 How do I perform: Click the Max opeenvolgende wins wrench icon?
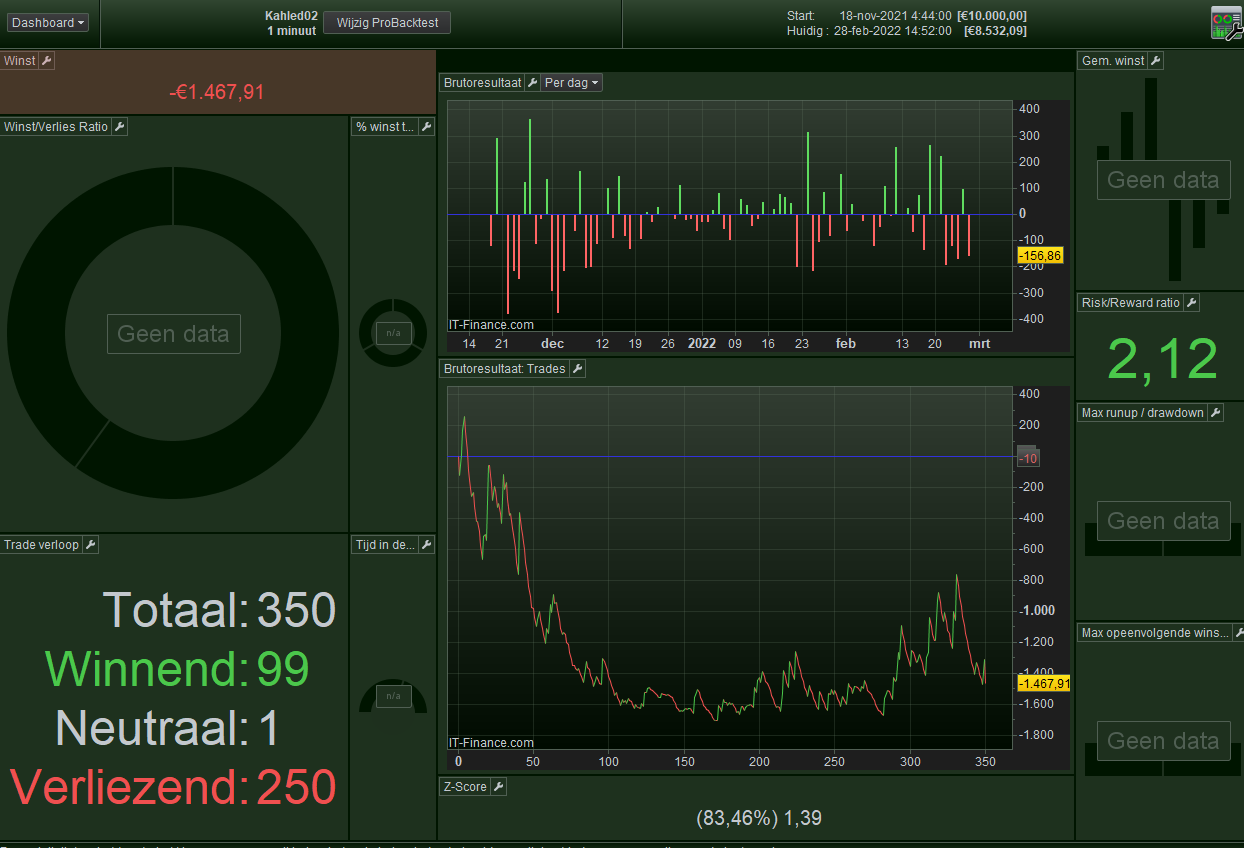(x=1238, y=633)
